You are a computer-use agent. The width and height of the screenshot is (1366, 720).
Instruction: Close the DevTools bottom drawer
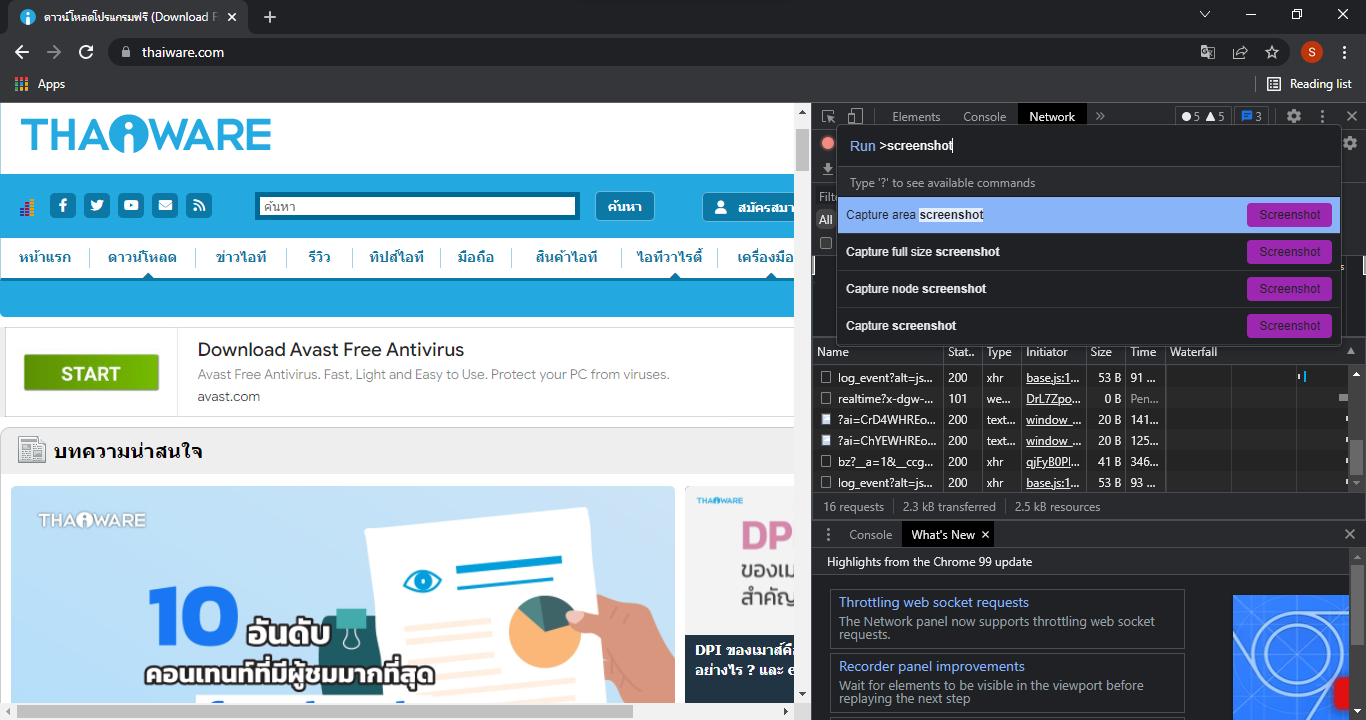click(x=1350, y=534)
